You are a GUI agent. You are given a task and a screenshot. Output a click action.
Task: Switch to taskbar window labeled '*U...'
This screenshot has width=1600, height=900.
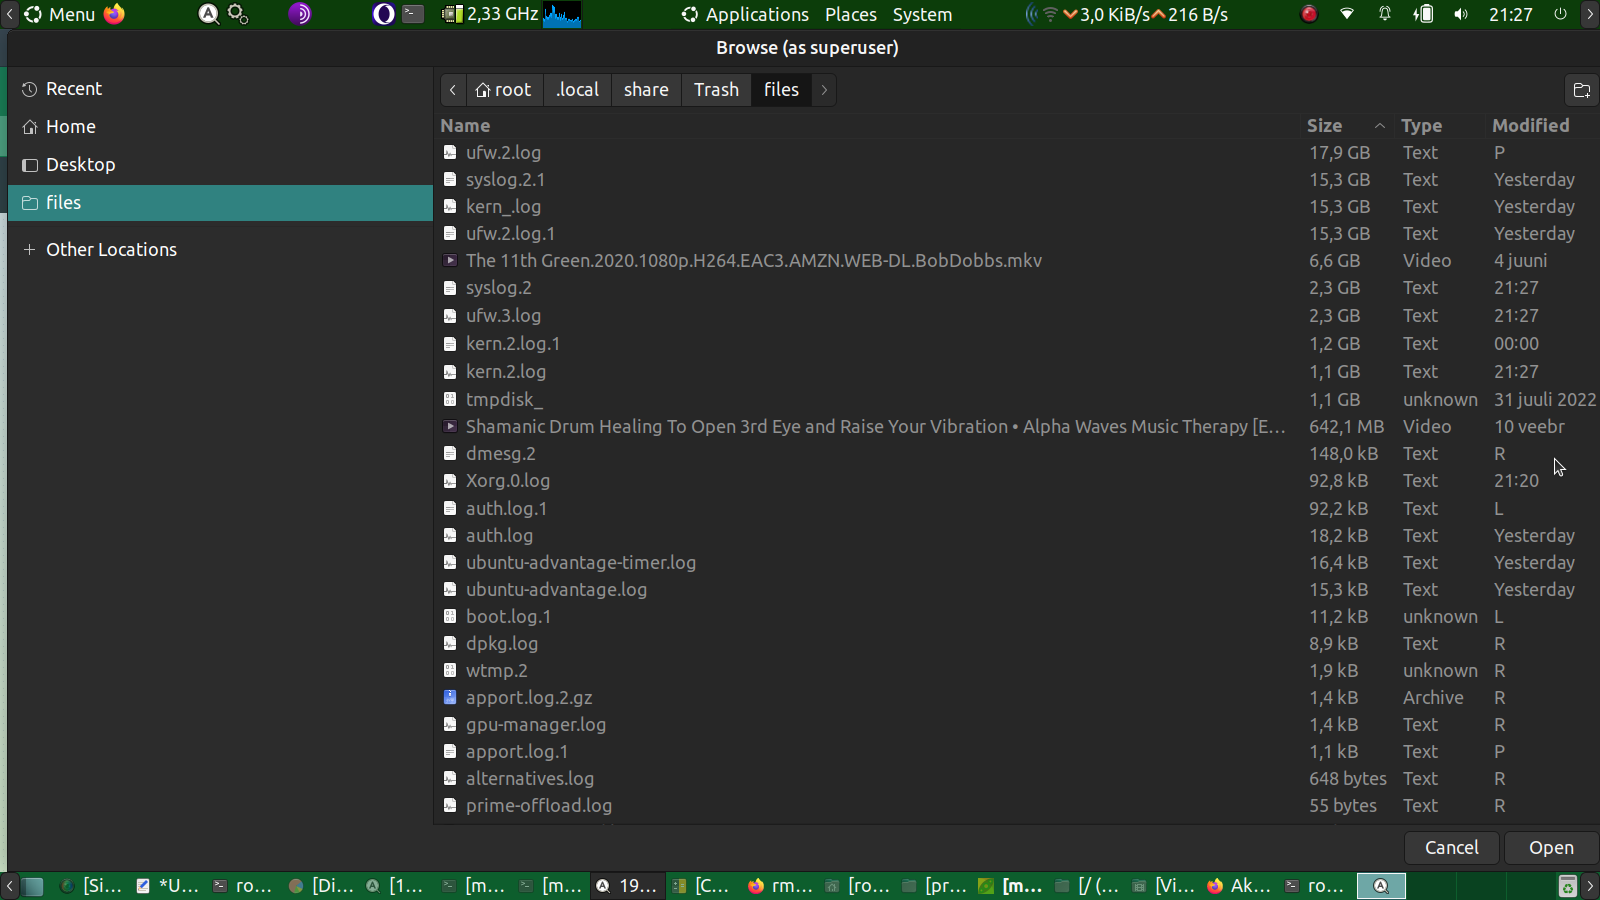[167, 886]
